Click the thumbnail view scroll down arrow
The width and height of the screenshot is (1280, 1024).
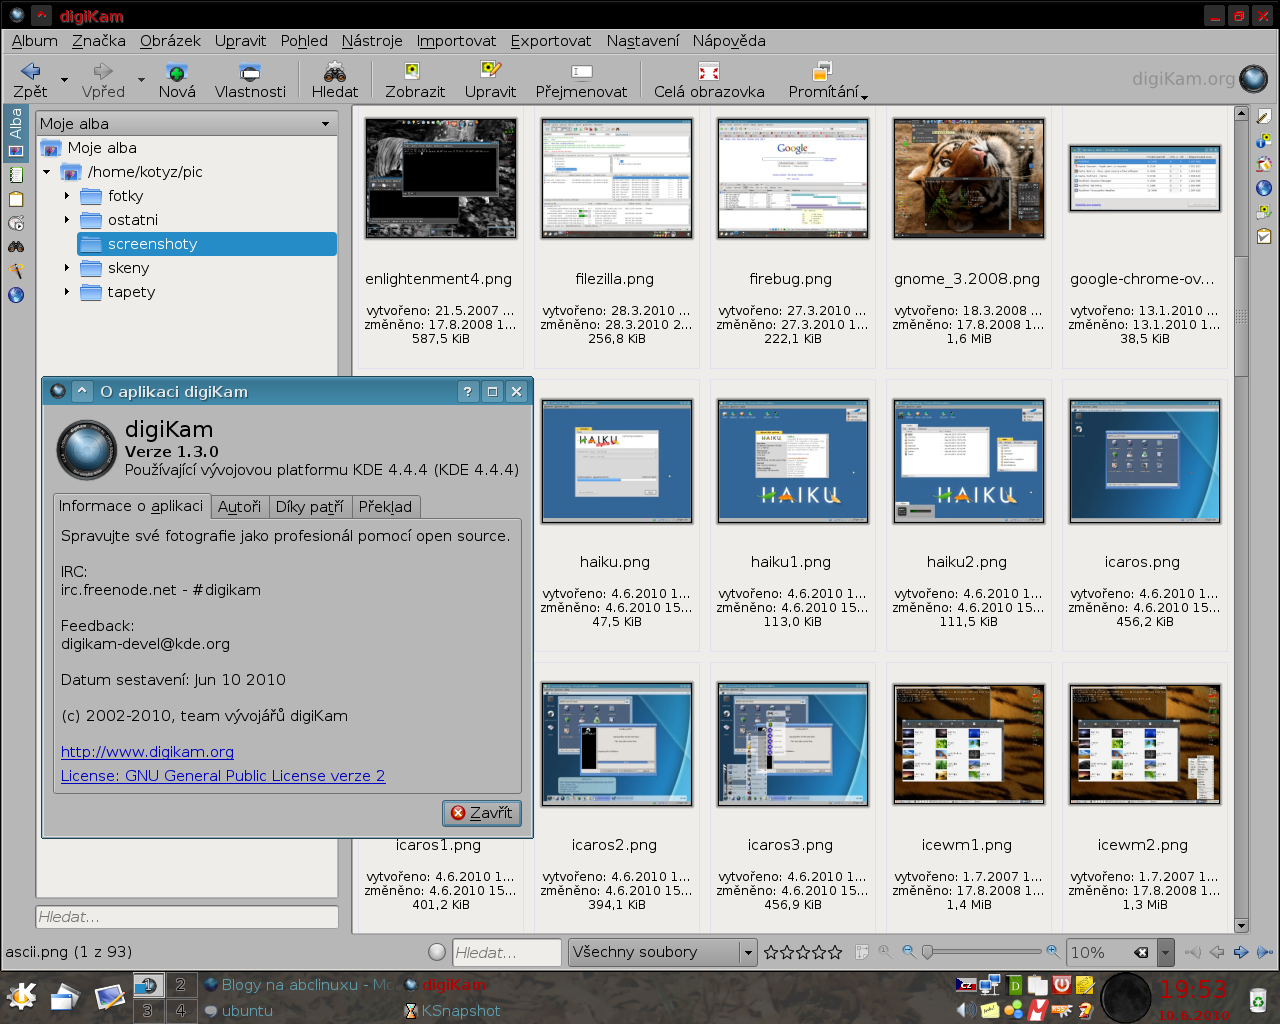coord(1241,926)
